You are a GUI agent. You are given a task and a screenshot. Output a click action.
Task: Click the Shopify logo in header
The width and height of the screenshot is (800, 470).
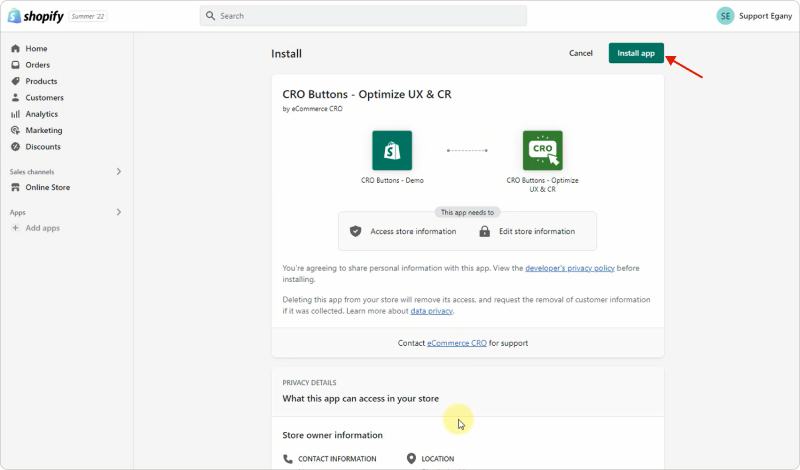(x=37, y=16)
